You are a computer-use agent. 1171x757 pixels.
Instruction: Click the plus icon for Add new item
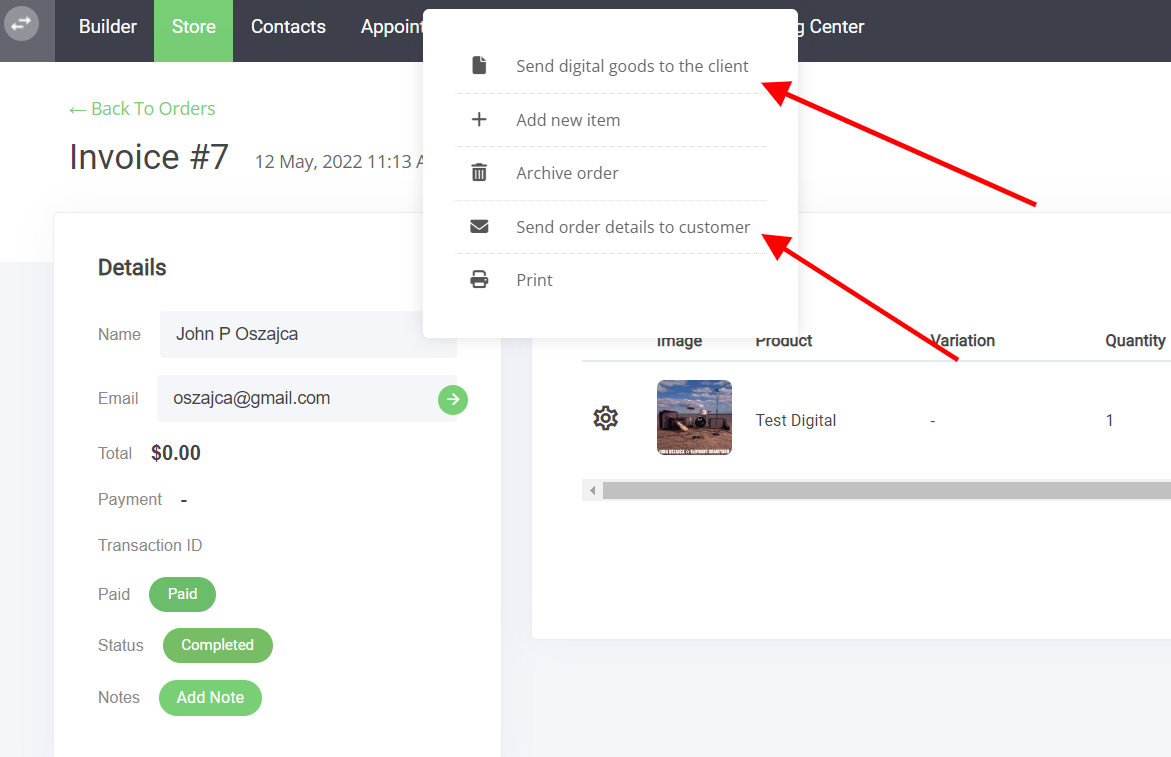pyautogui.click(x=479, y=119)
